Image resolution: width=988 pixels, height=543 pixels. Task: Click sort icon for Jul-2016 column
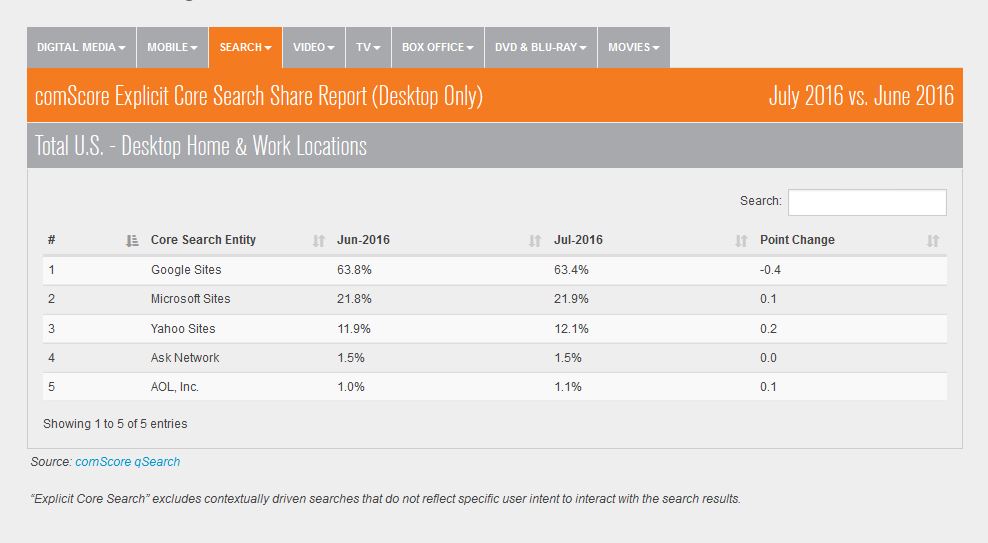[x=741, y=241]
